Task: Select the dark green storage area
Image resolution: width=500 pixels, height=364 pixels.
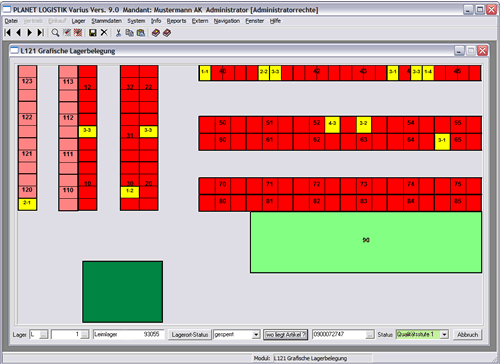Action: pos(123,292)
